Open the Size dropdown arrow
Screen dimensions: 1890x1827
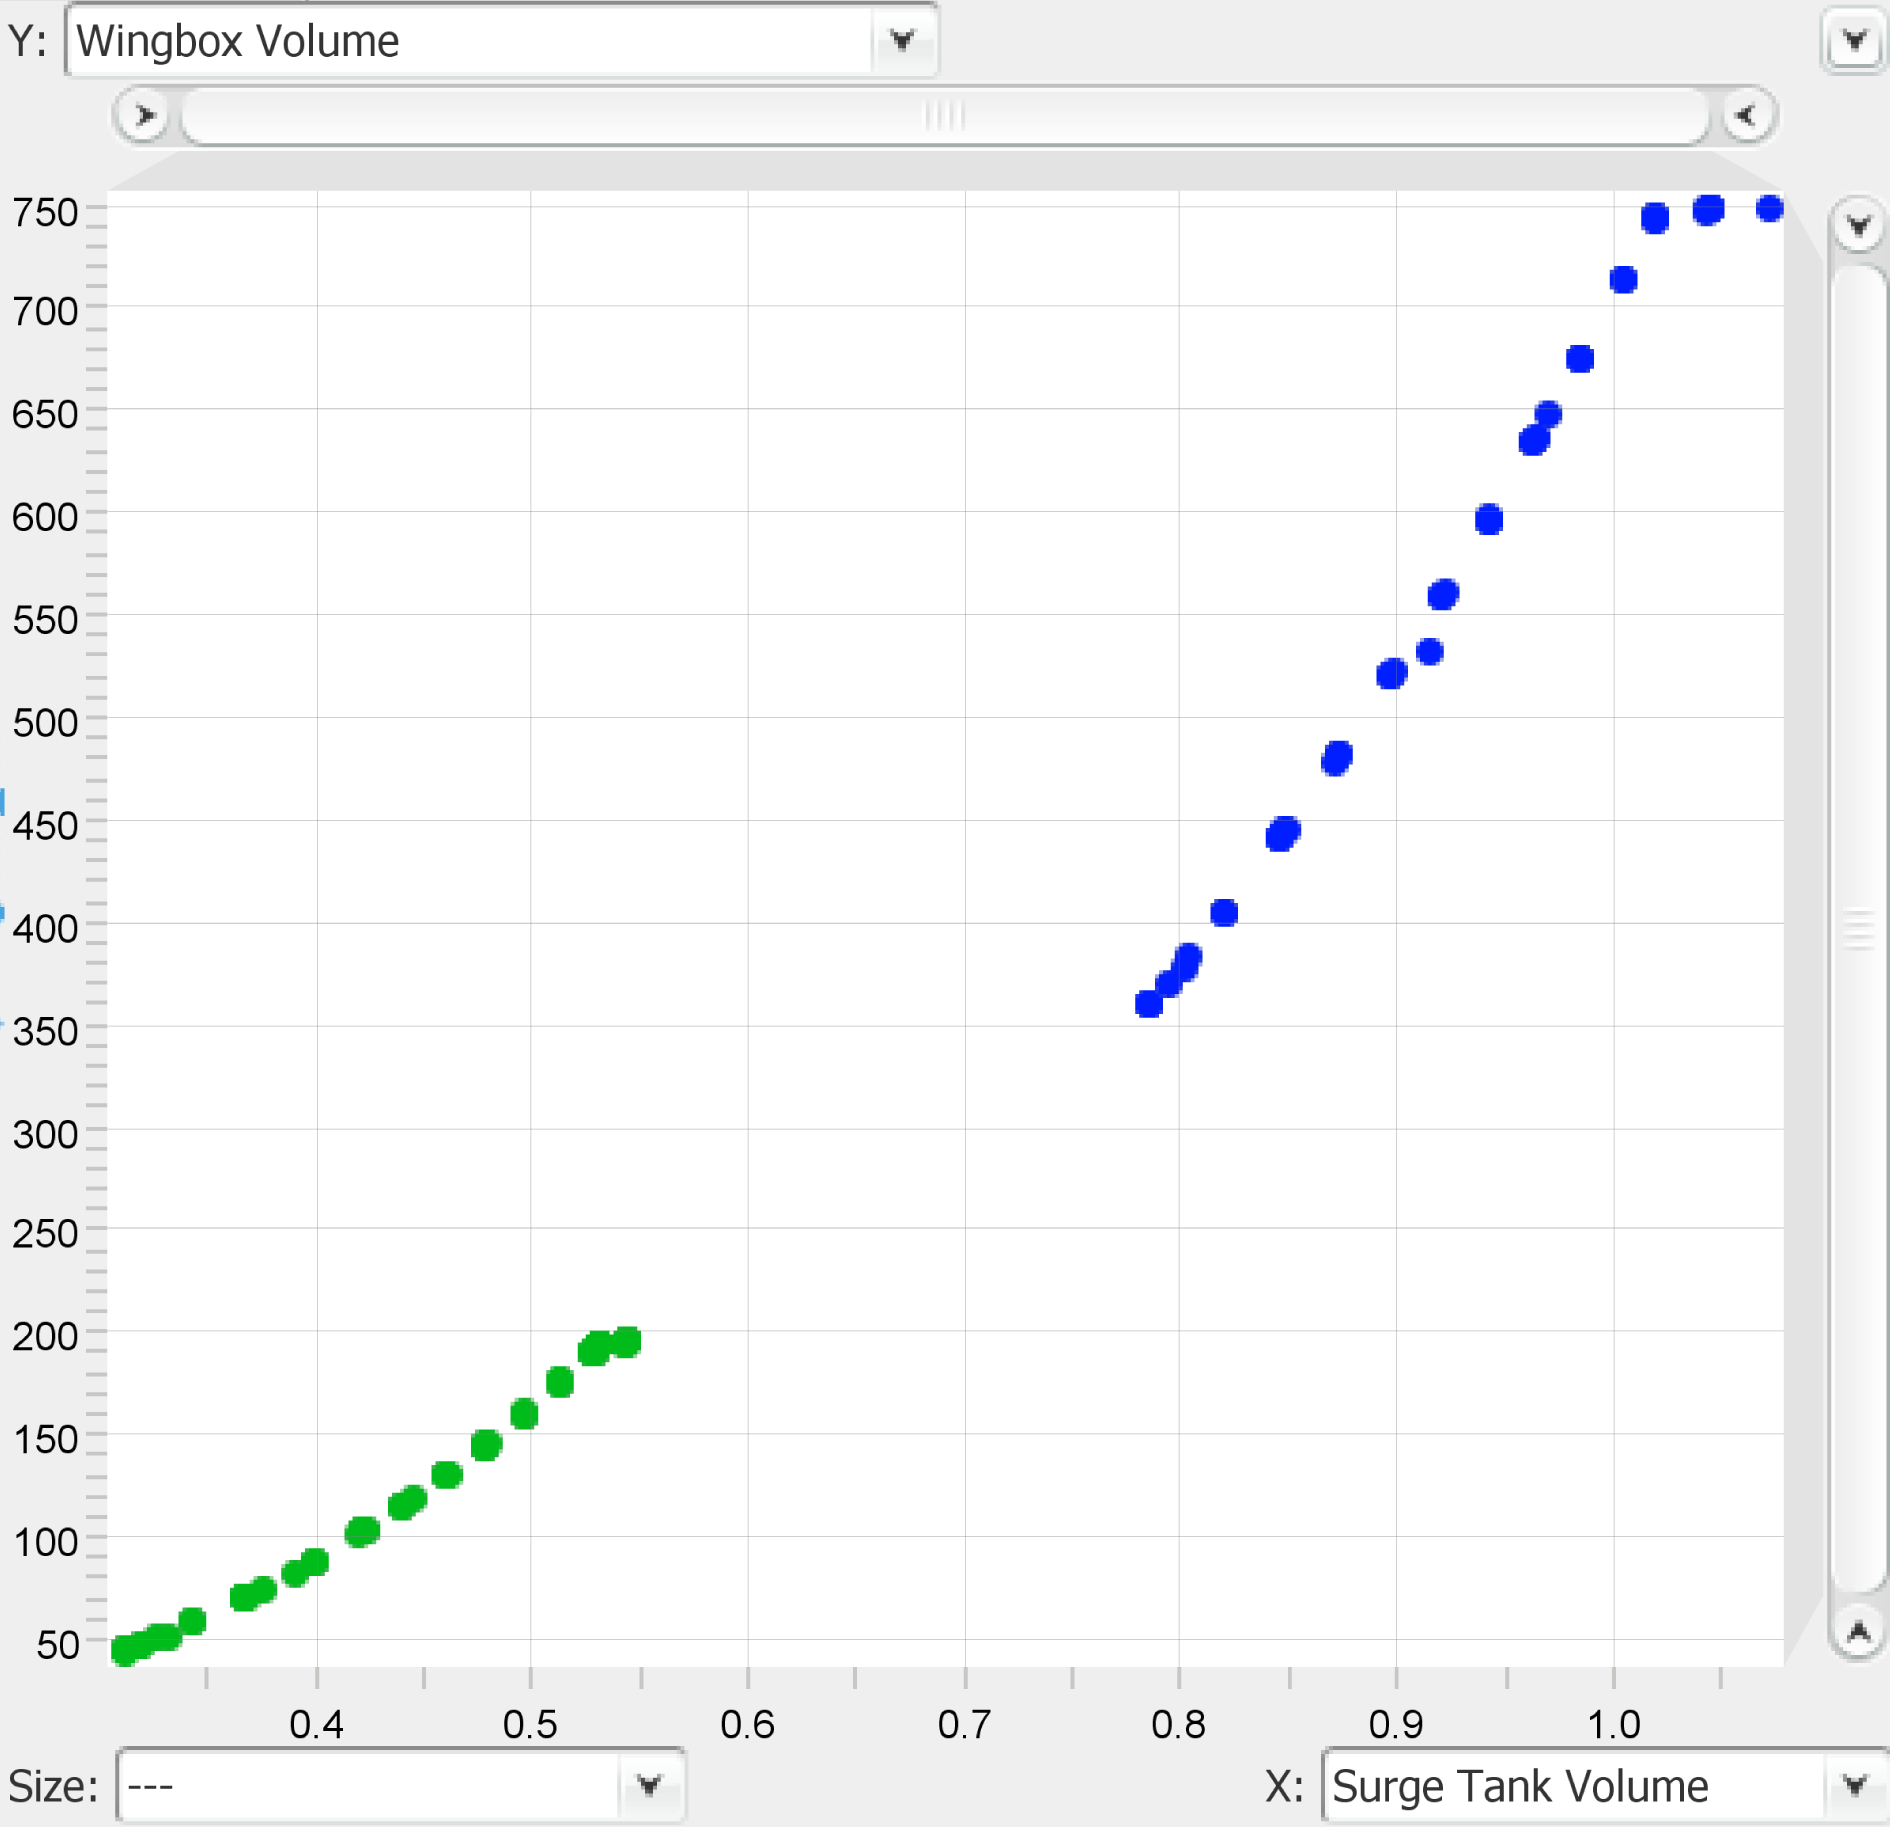click(x=649, y=1785)
